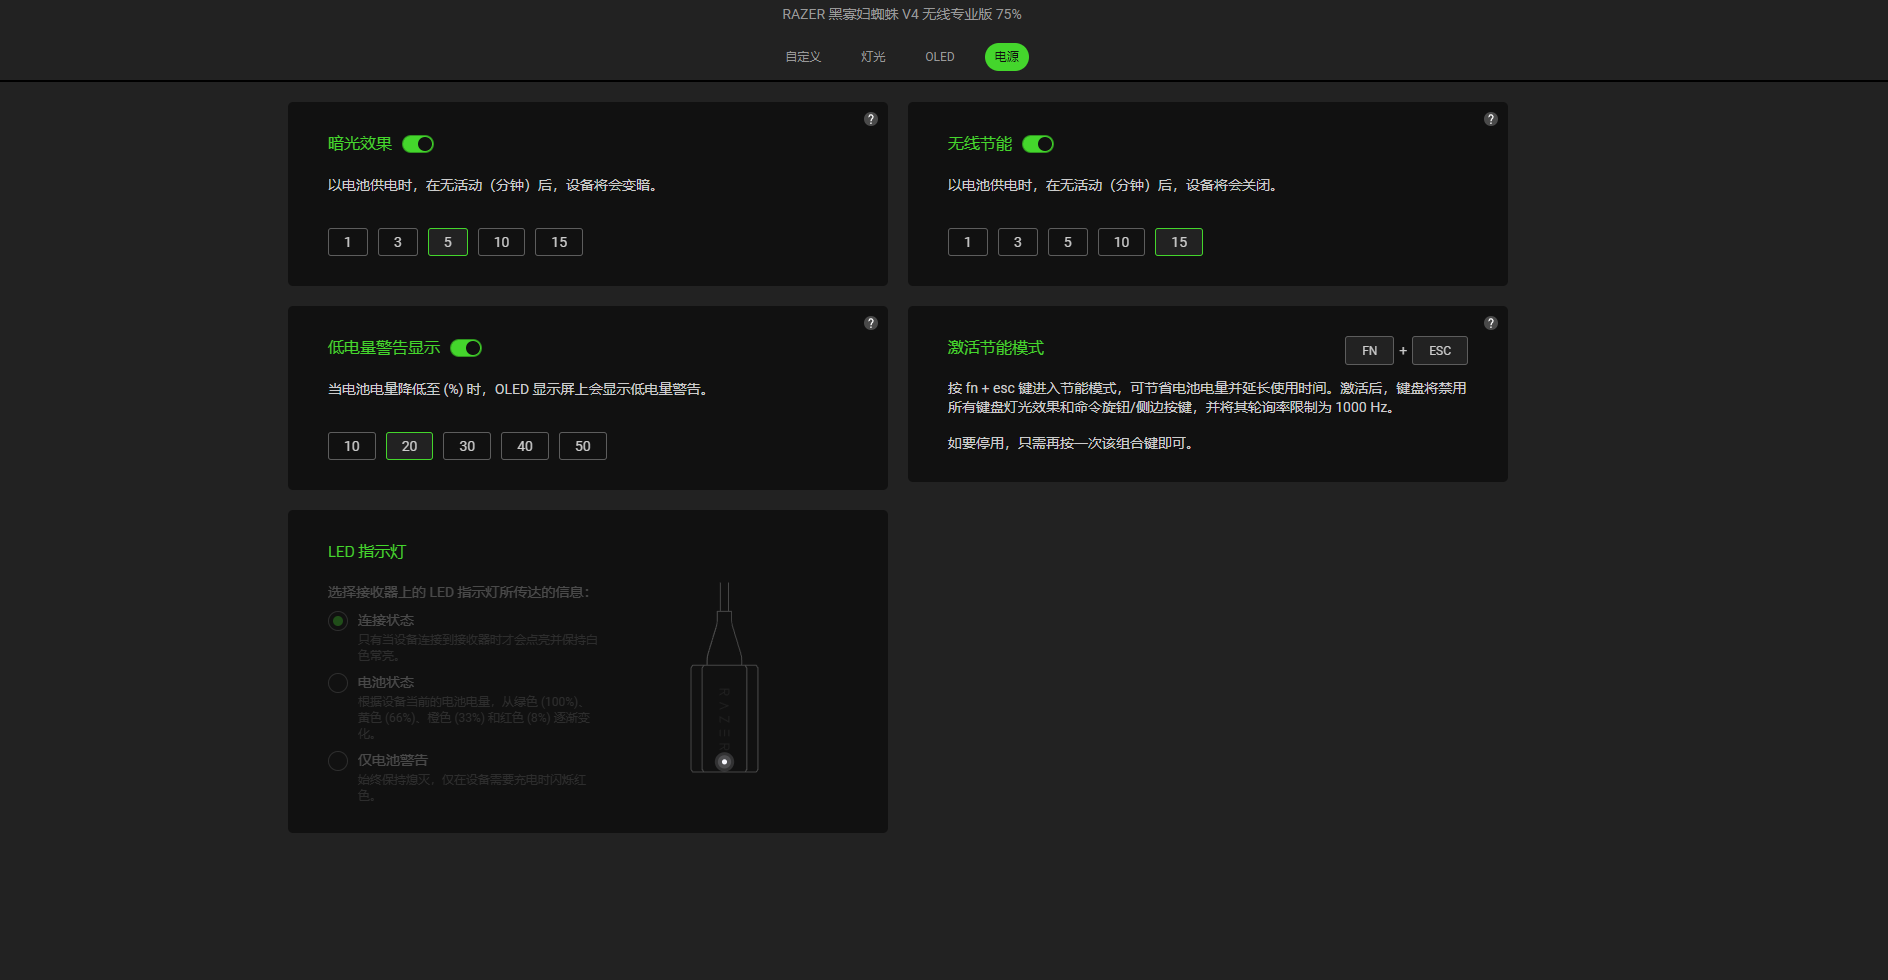Switch to the OLED tab

(940, 57)
